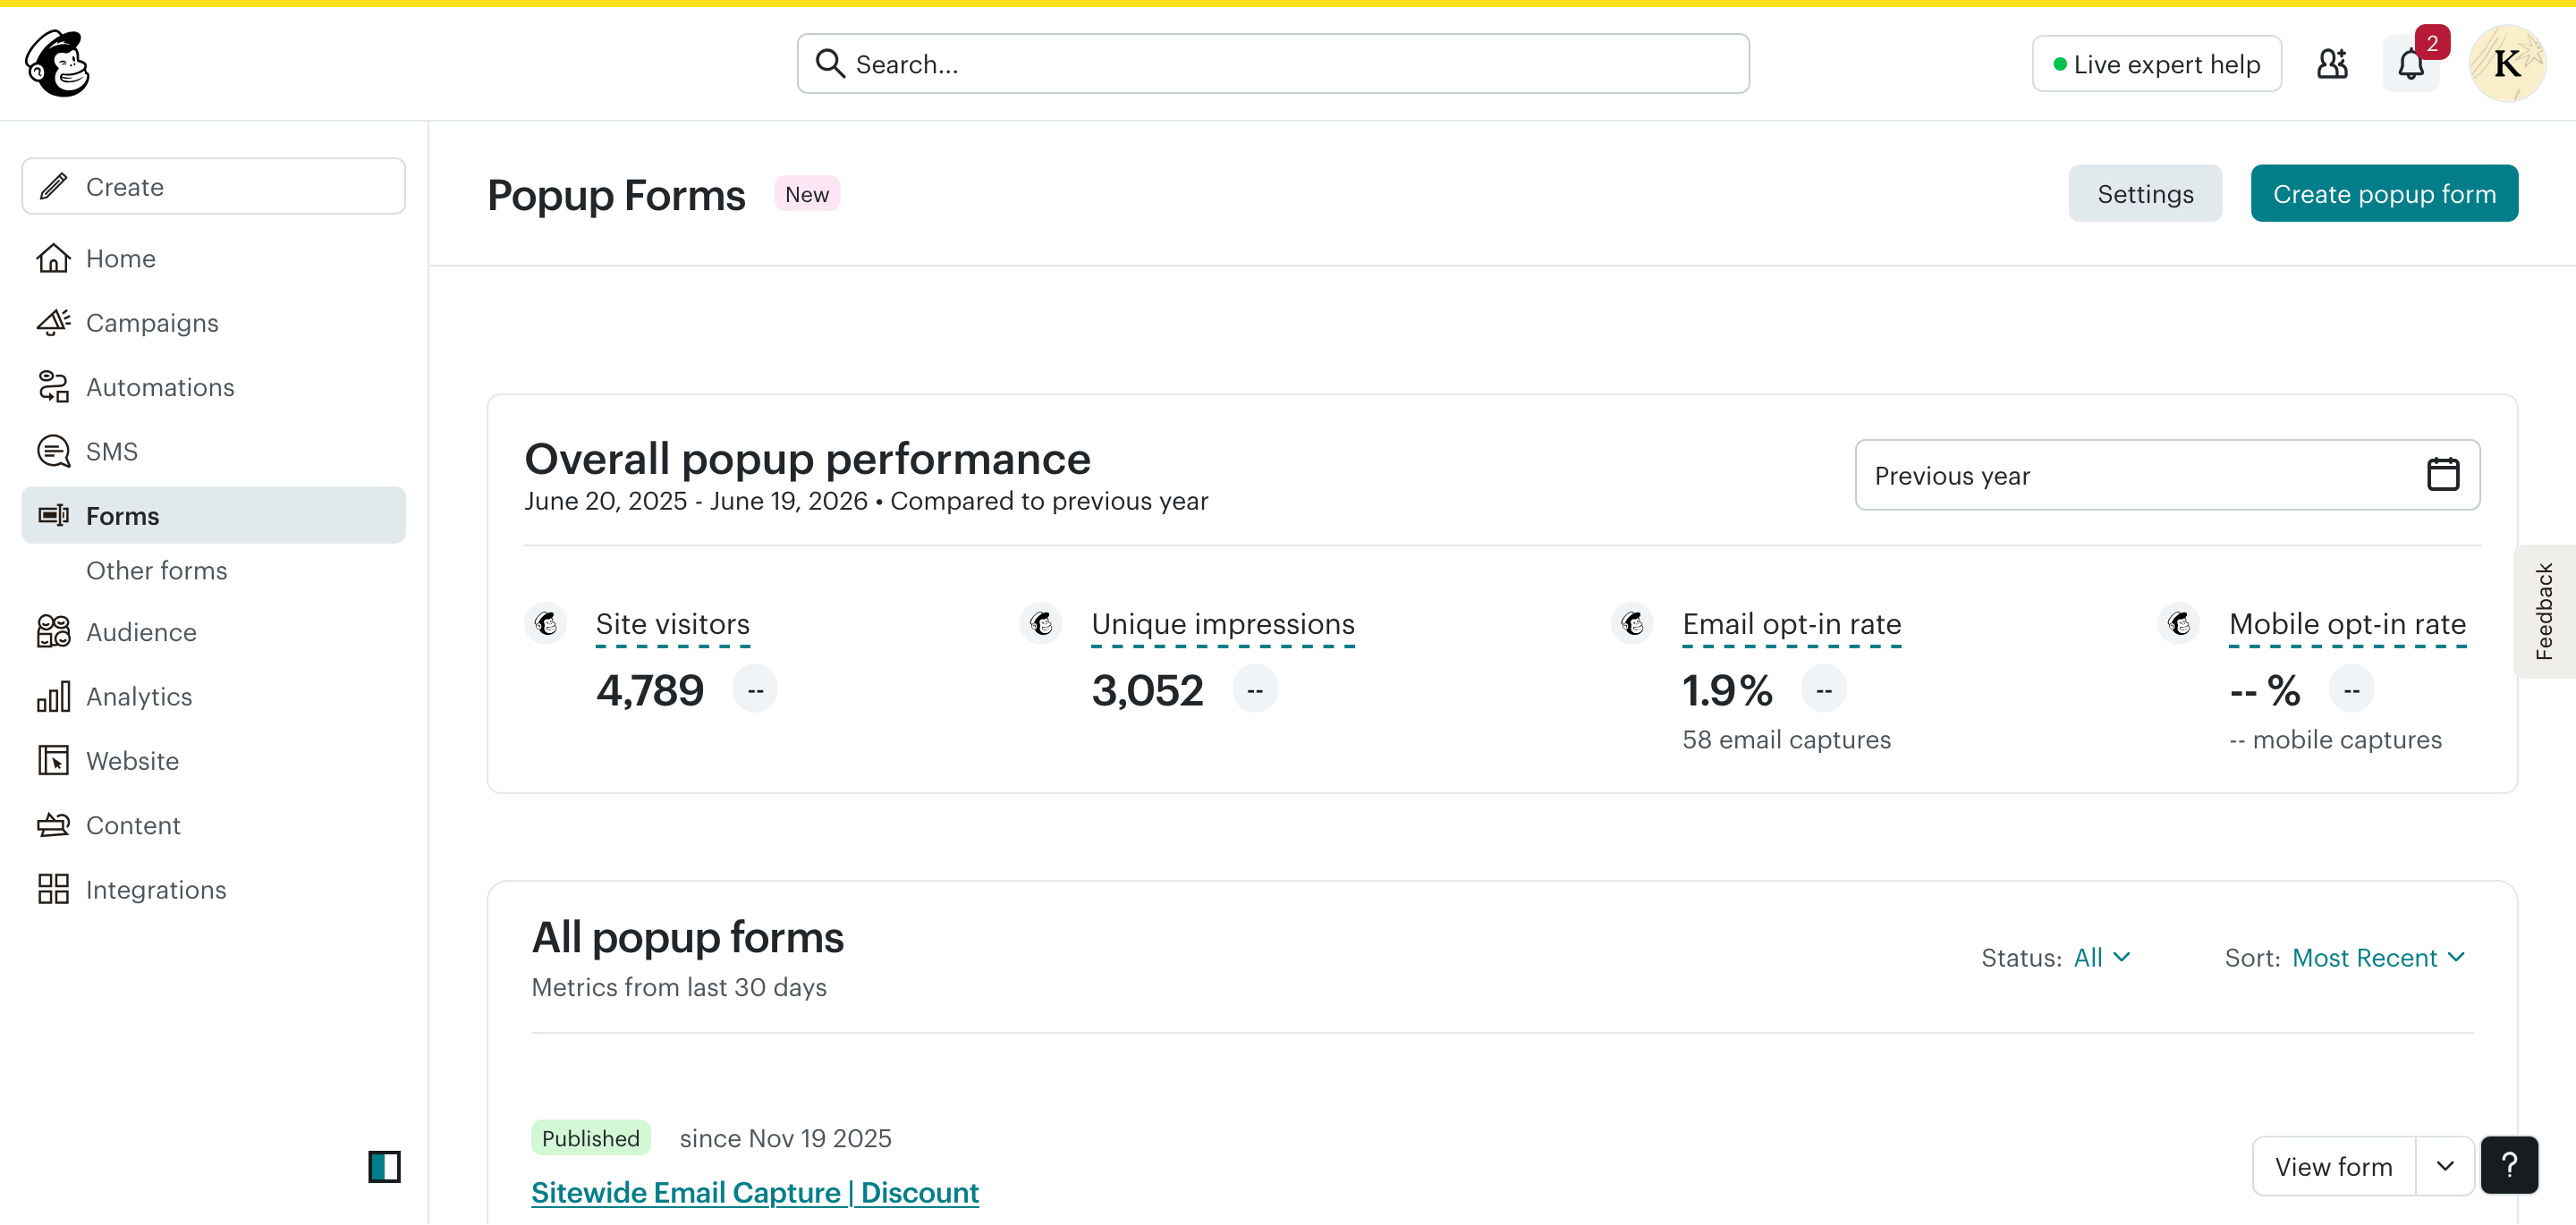
Task: Click the Freddie icon beside Unique impressions
Action: coord(1041,623)
